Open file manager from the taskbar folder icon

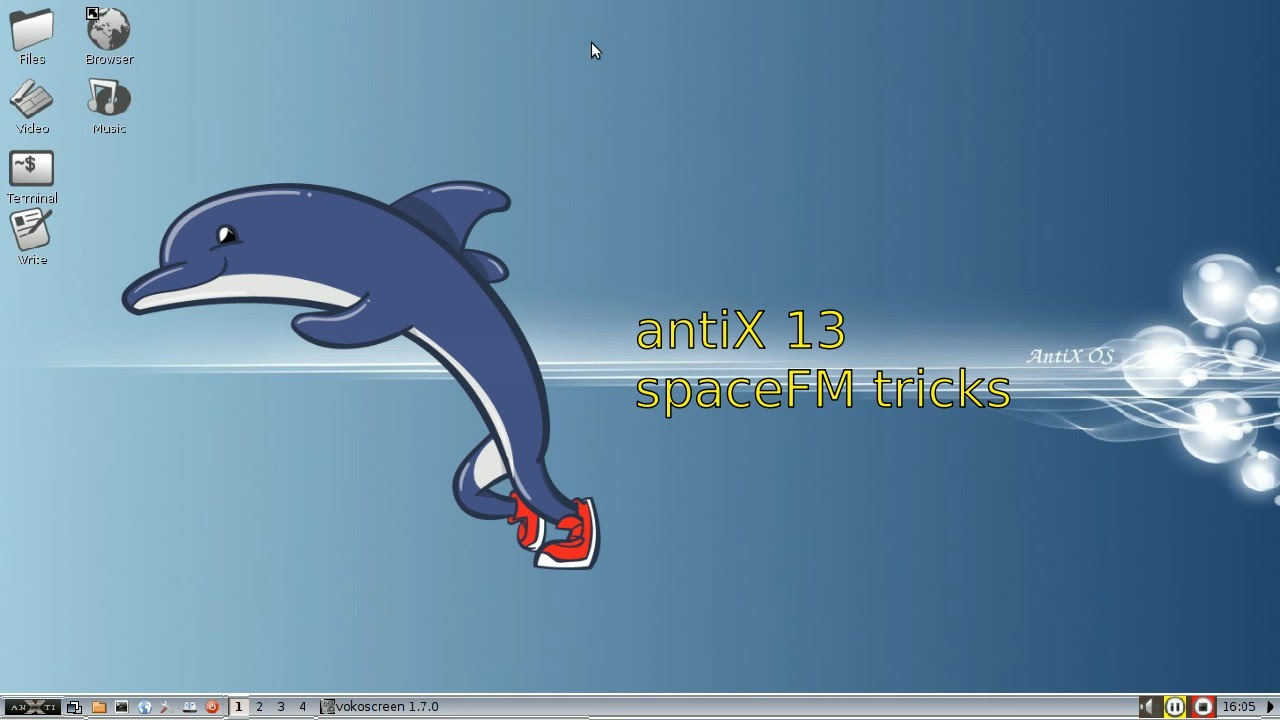(98, 707)
